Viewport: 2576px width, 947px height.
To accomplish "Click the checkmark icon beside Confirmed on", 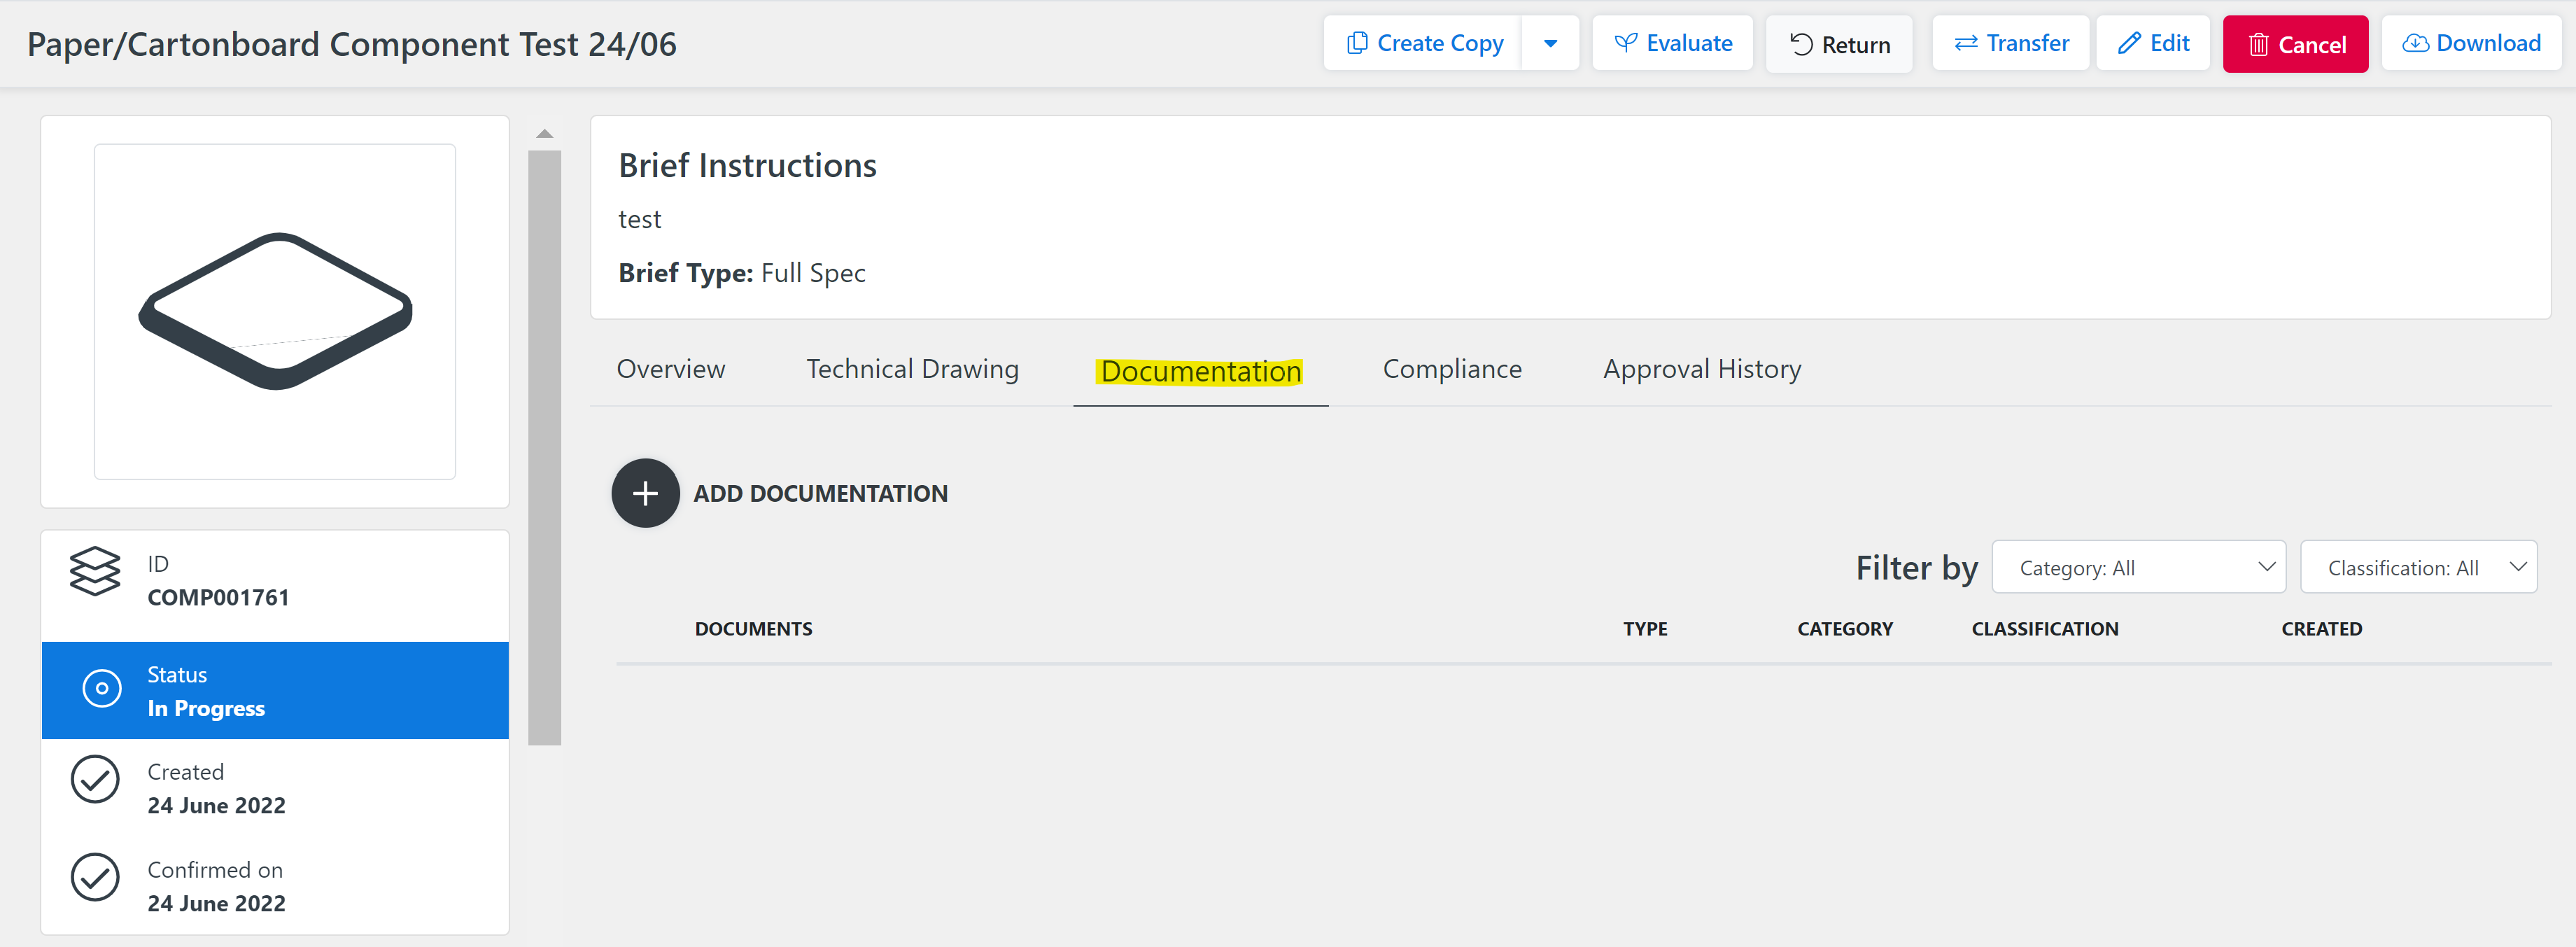I will coord(95,877).
